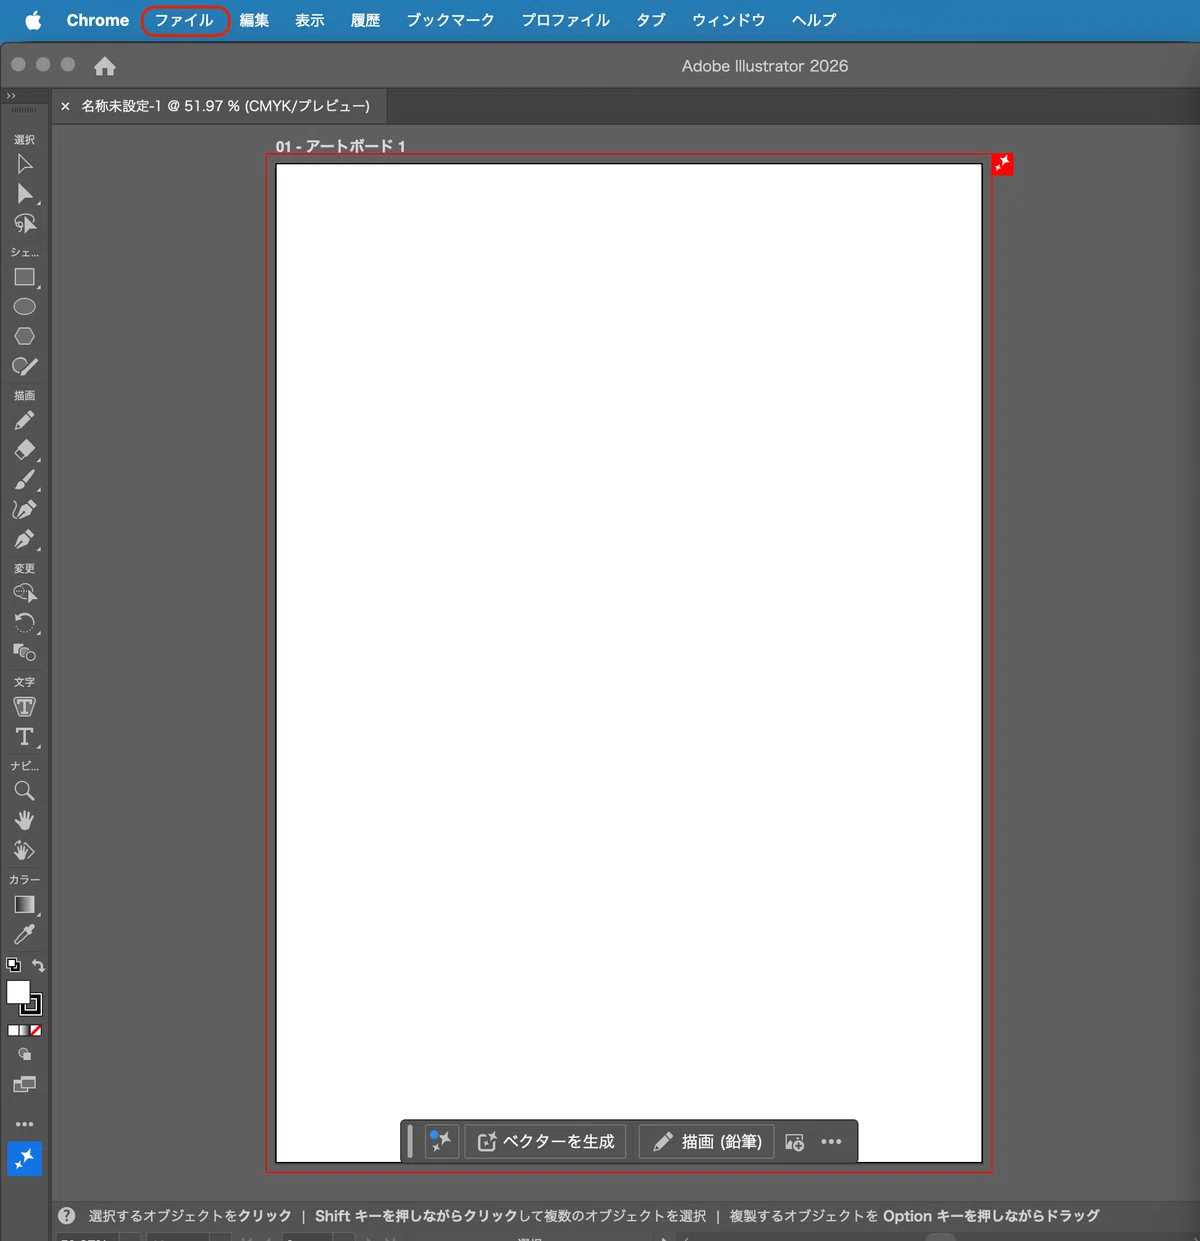
Task: Select the Shaper/Blob shape tool
Action: 25,366
